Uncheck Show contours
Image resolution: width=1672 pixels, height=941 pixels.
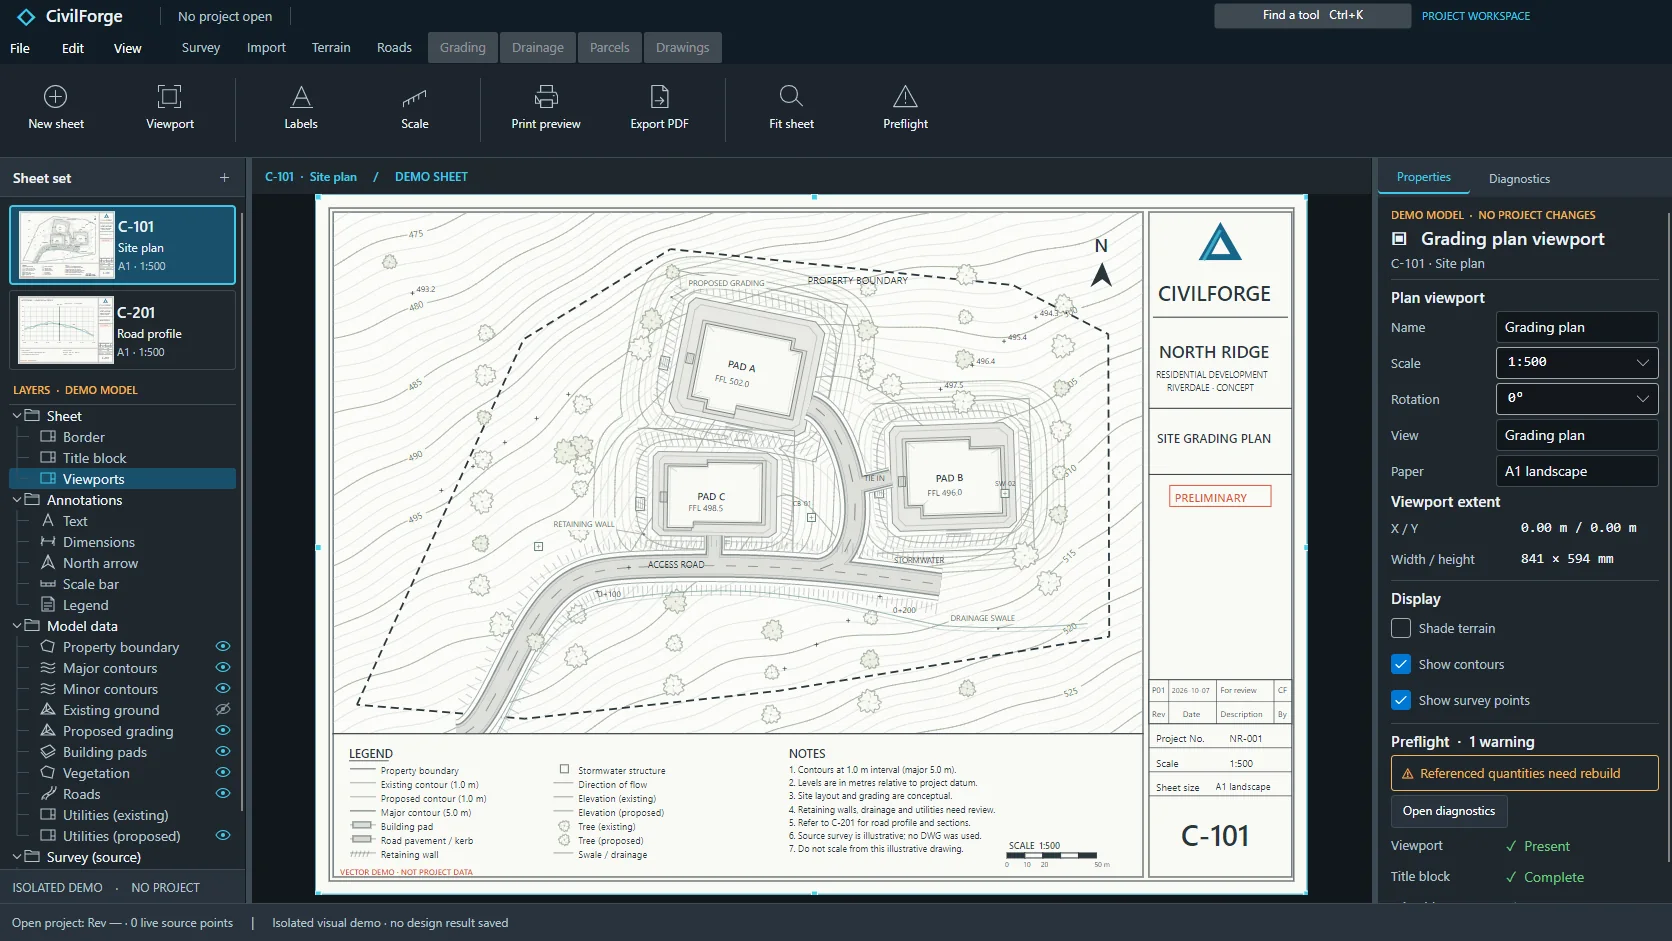pyautogui.click(x=1401, y=664)
